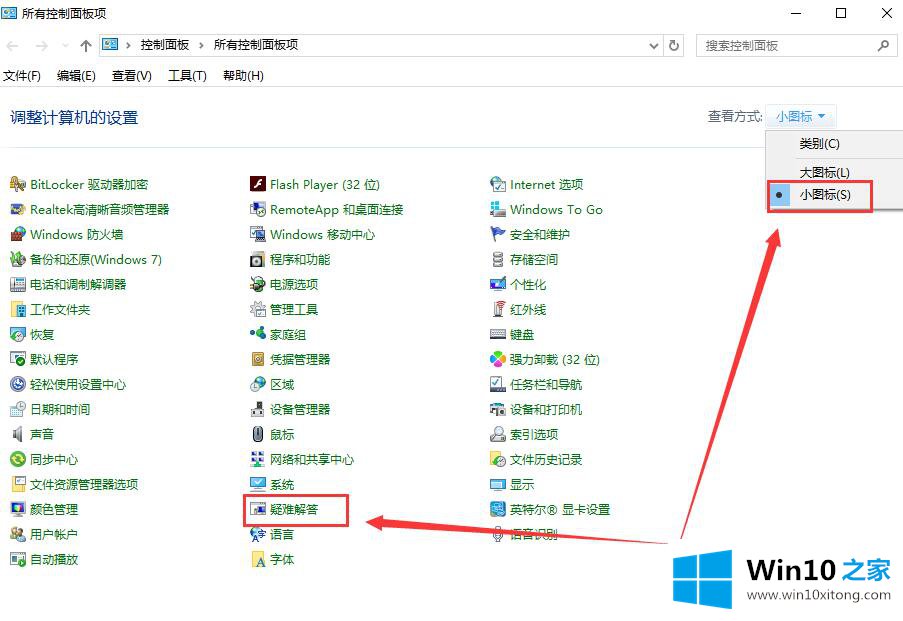This screenshot has width=903, height=621.
Task: Click the 设备管理器 icon
Action: (257, 410)
